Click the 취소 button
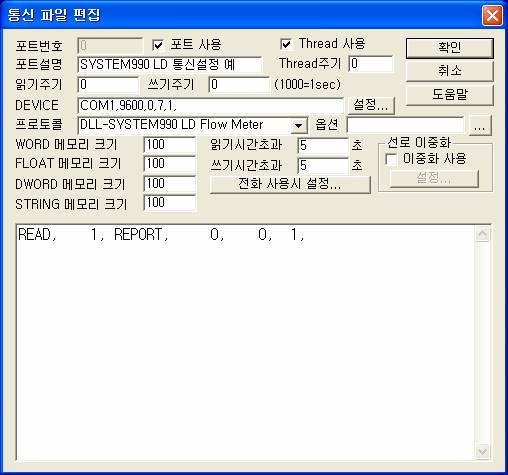 pyautogui.click(x=449, y=71)
